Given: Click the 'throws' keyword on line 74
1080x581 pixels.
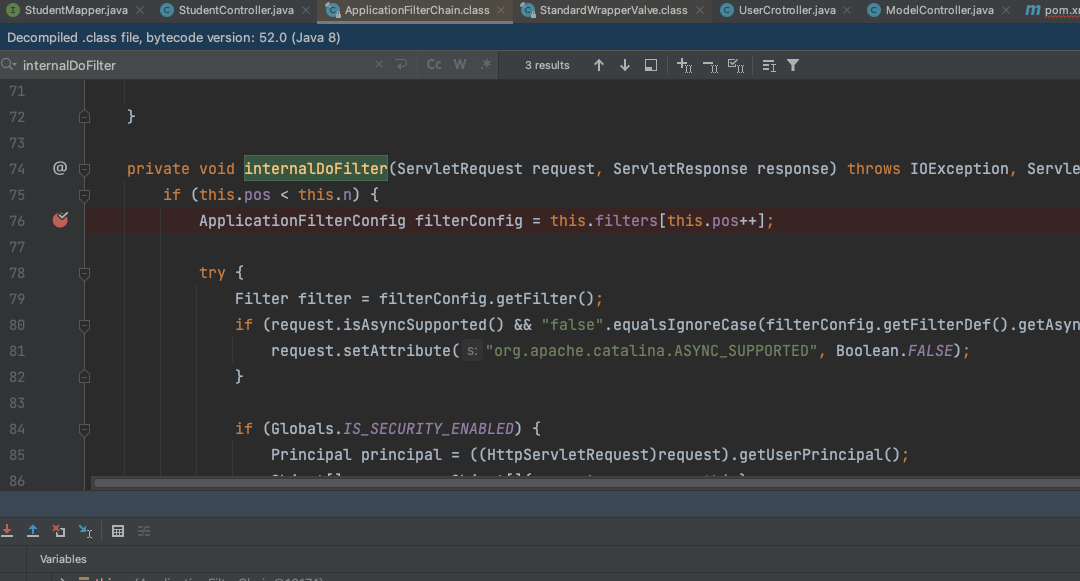Looking at the screenshot, I should 873,169.
